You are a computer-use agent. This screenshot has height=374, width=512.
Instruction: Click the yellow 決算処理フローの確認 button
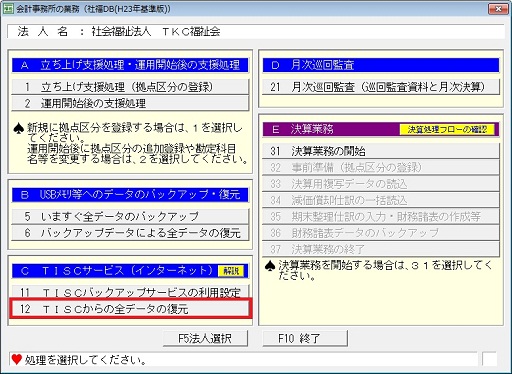coord(447,130)
